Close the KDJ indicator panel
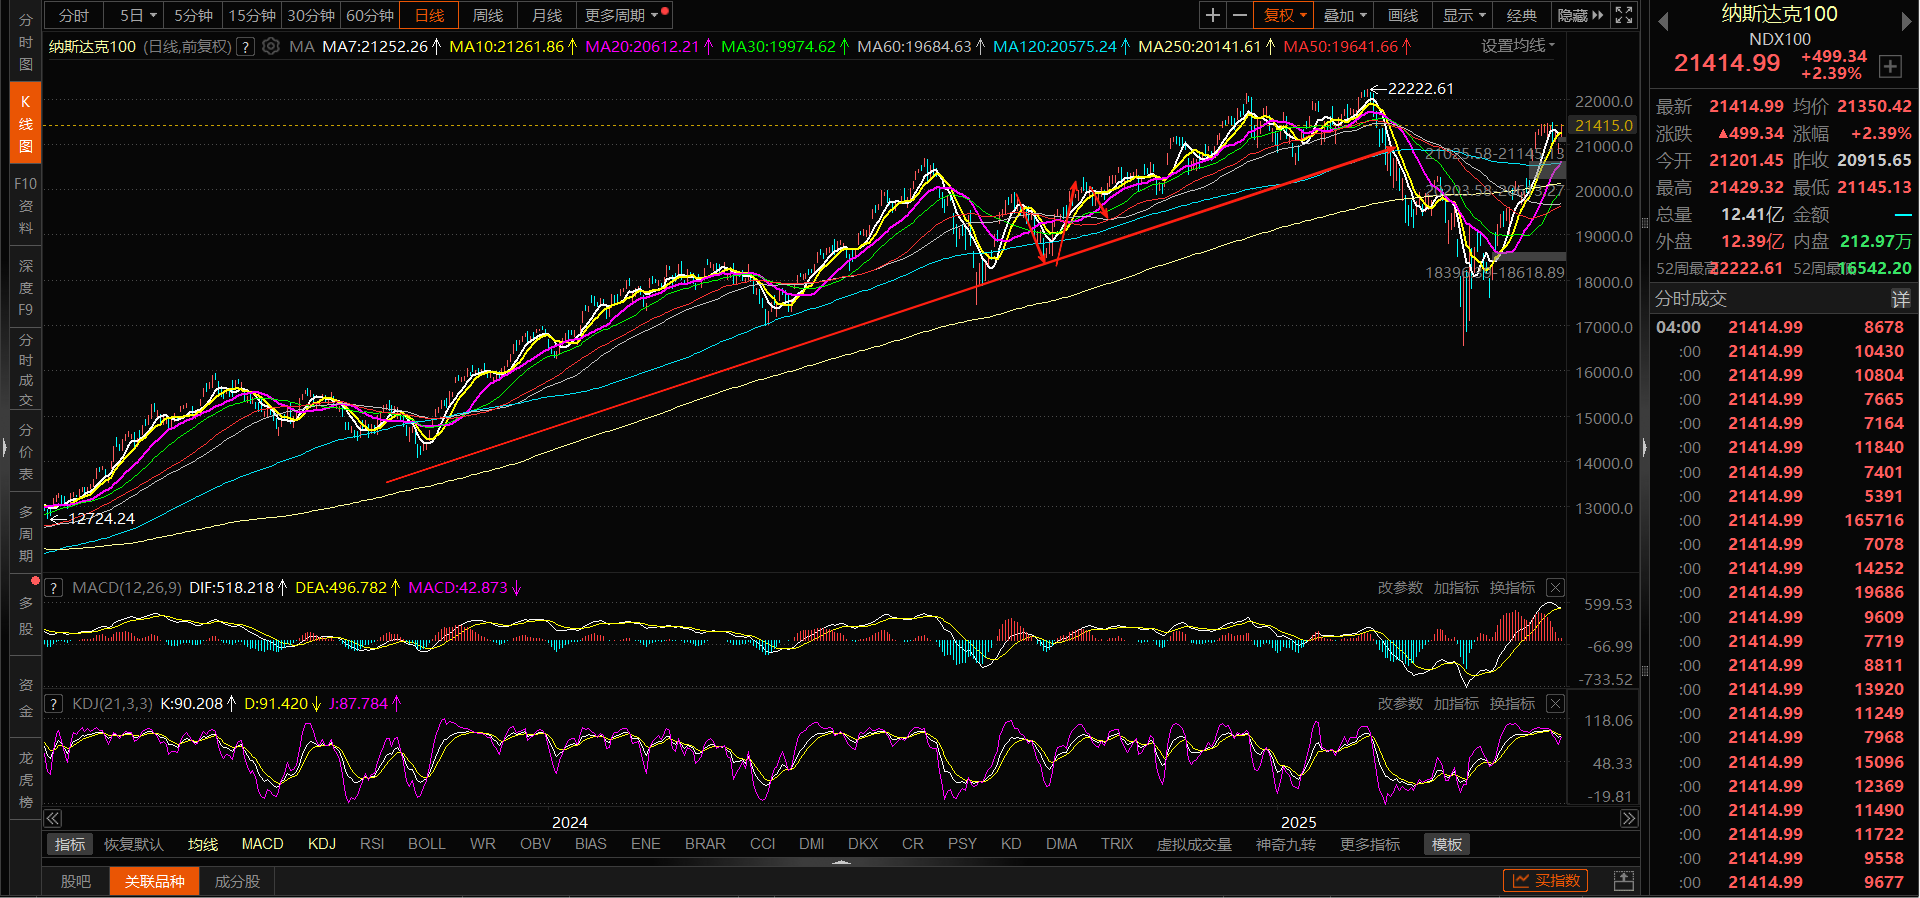This screenshot has height=898, width=1920. coord(1555,704)
